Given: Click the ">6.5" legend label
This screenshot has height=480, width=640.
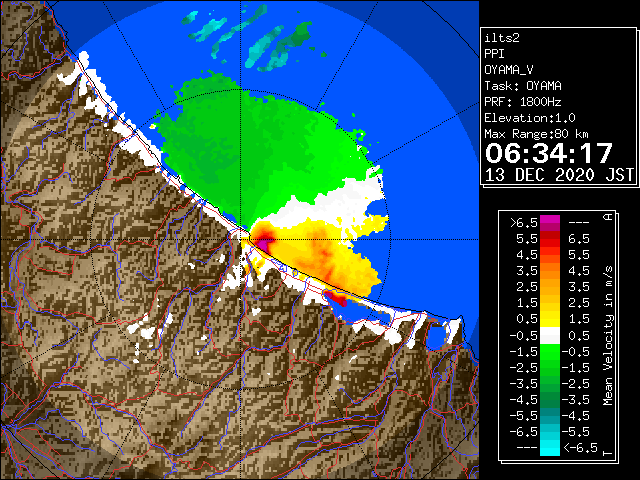Looking at the screenshot, I should [x=524, y=223].
